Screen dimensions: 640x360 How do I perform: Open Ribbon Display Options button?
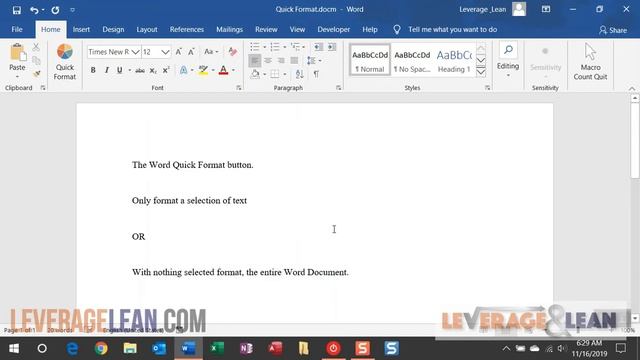pyautogui.click(x=546, y=9)
